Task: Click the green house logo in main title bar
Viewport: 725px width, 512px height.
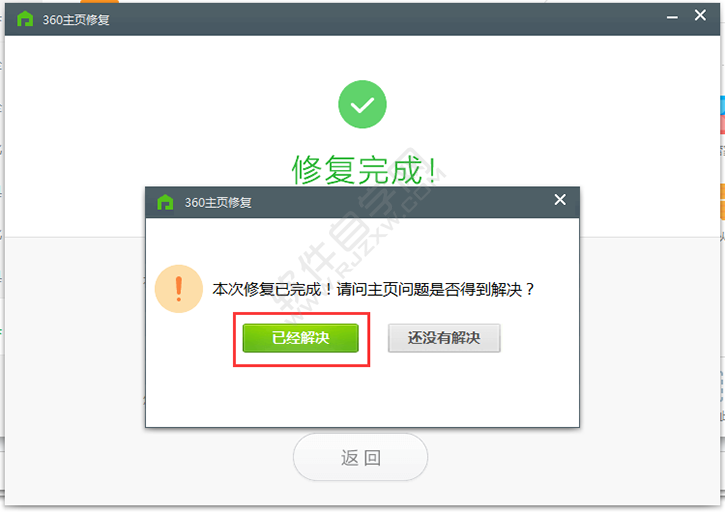Action: [x=25, y=19]
